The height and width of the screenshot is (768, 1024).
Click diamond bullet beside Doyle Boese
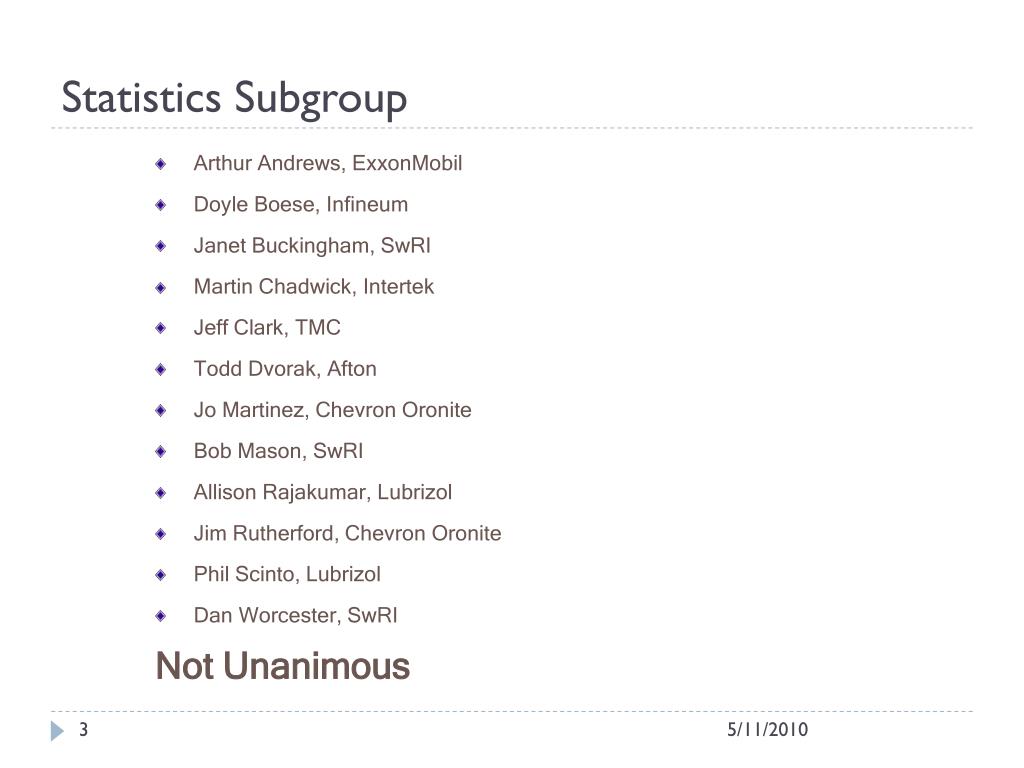[161, 205]
